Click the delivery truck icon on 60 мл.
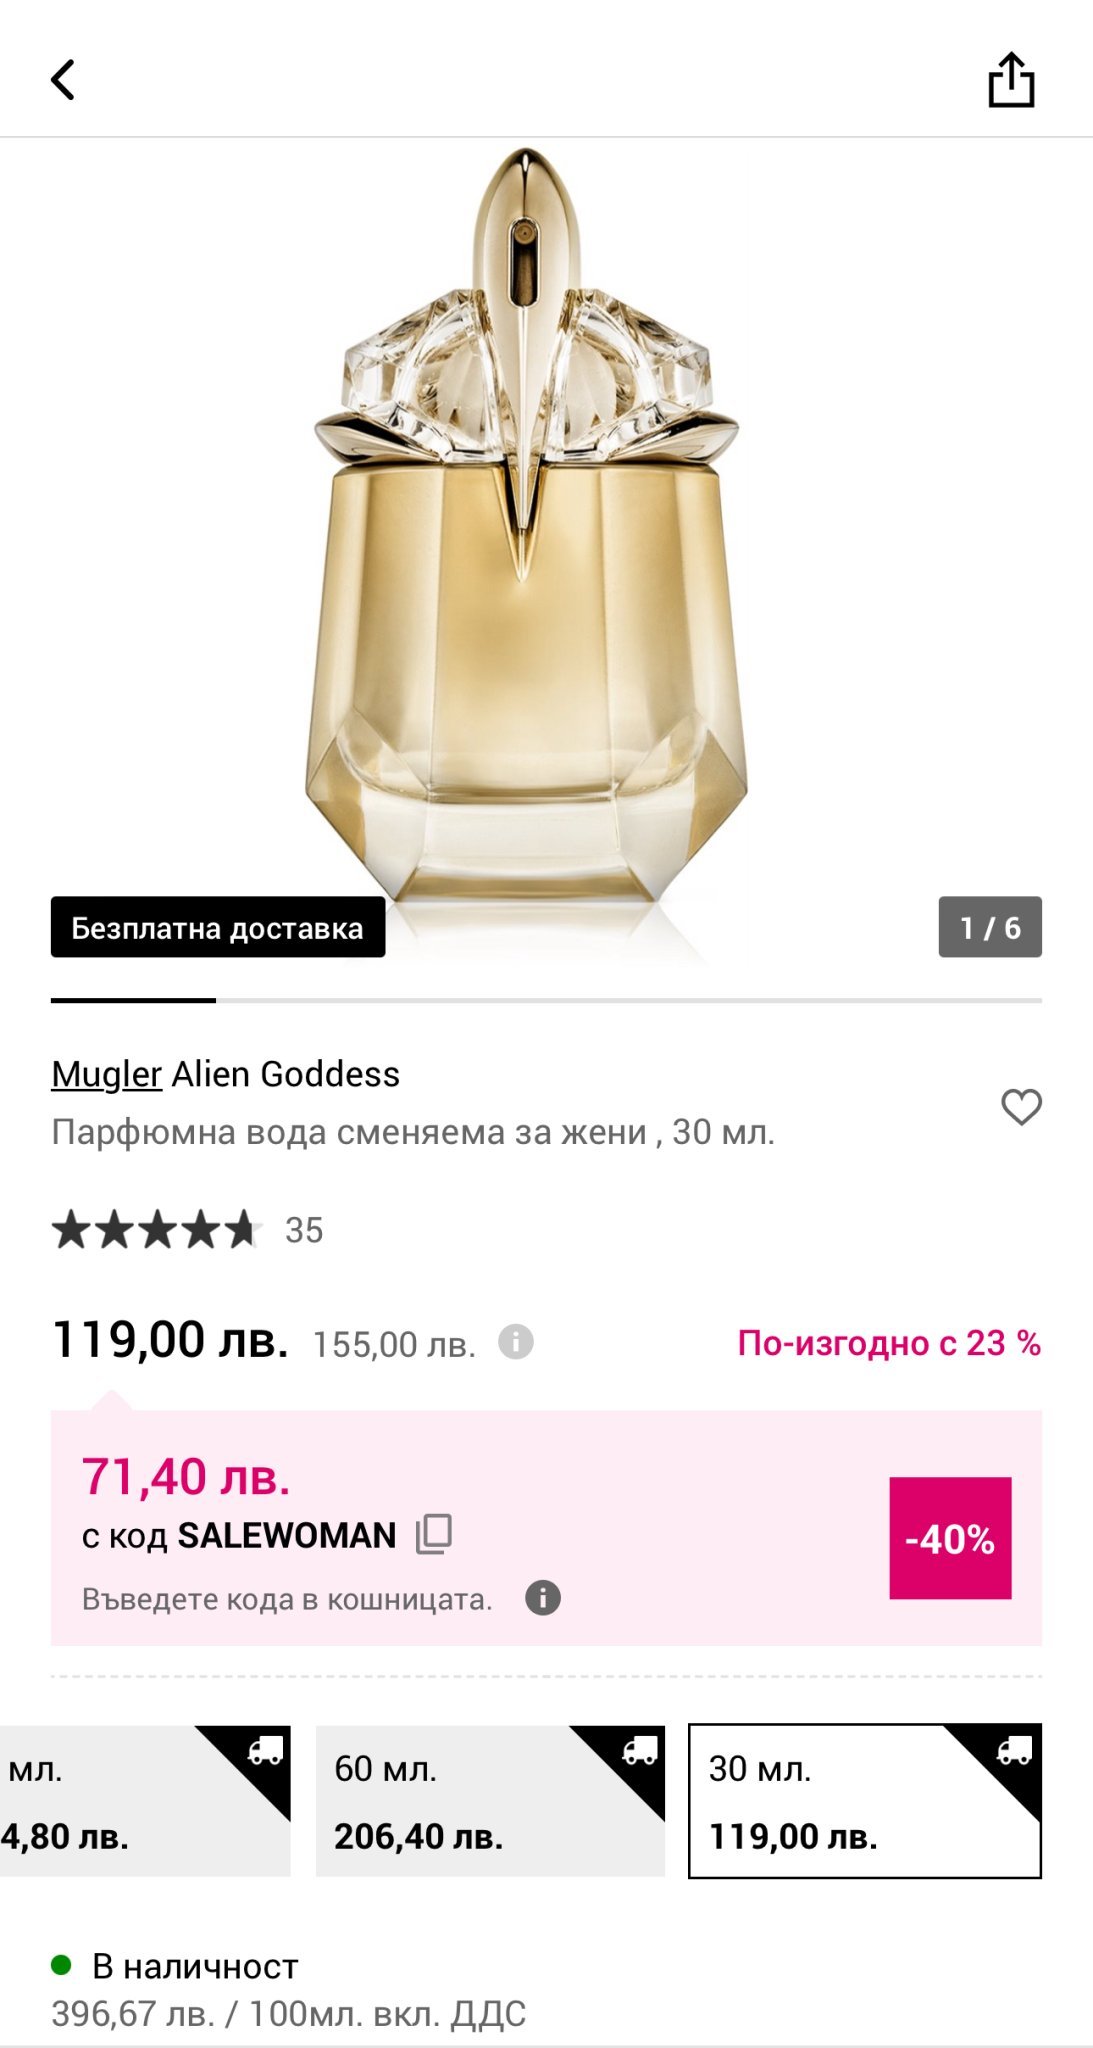The height and width of the screenshot is (2048, 1093). click(x=640, y=1751)
